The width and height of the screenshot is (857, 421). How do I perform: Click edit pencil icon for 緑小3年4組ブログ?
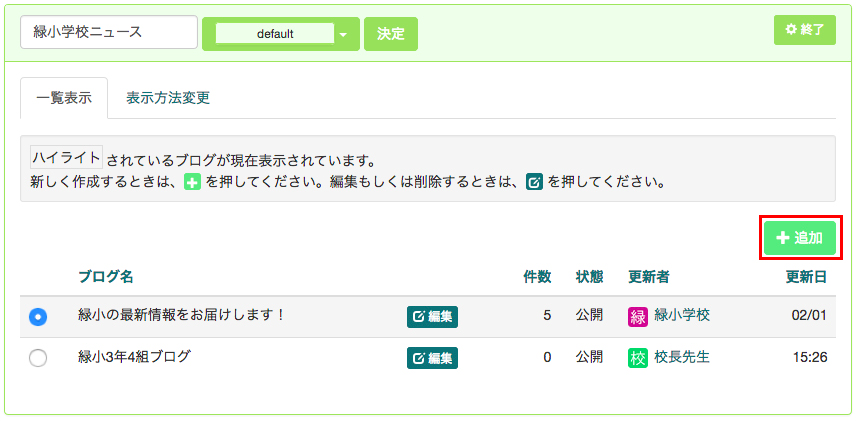click(x=419, y=358)
